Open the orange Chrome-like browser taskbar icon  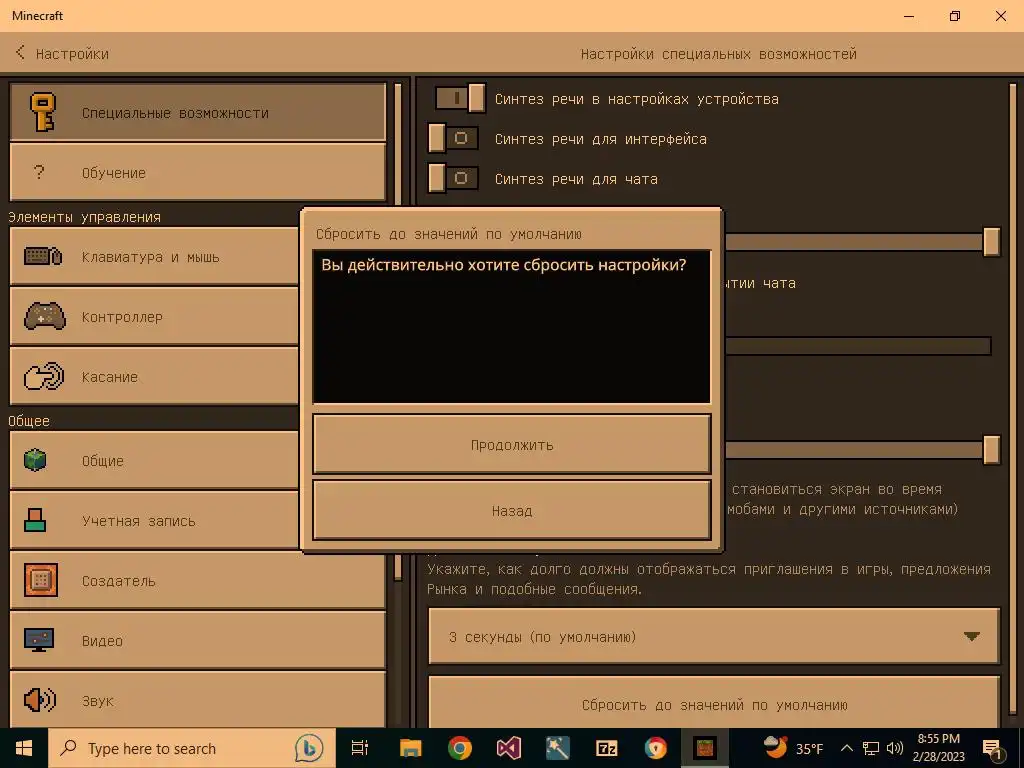[x=656, y=748]
